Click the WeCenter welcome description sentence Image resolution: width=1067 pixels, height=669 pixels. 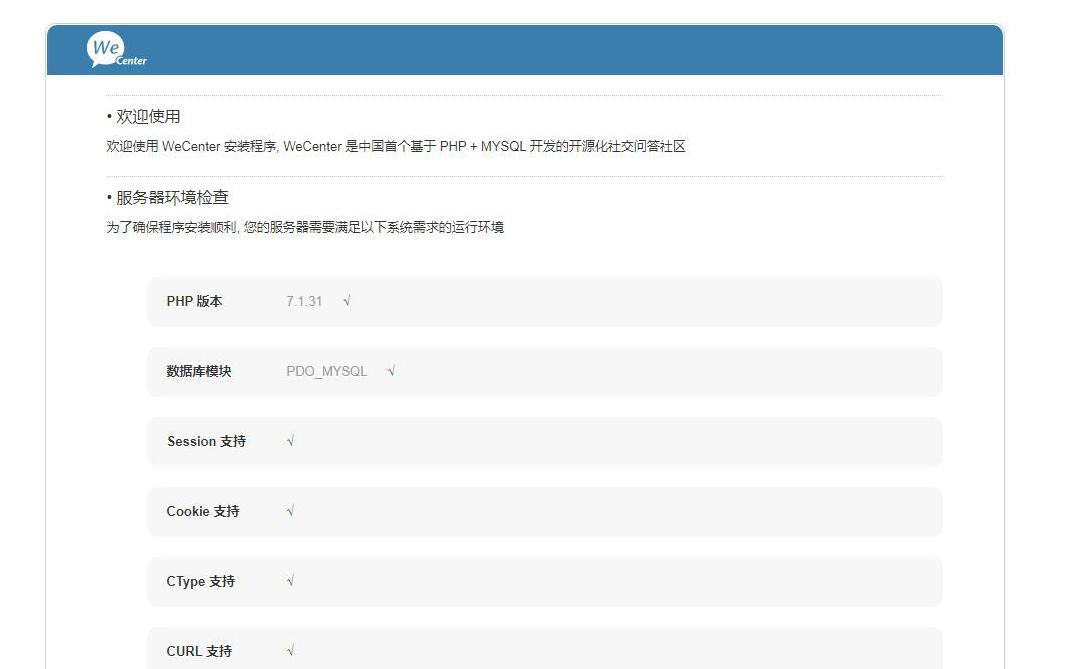pyautogui.click(x=395, y=146)
